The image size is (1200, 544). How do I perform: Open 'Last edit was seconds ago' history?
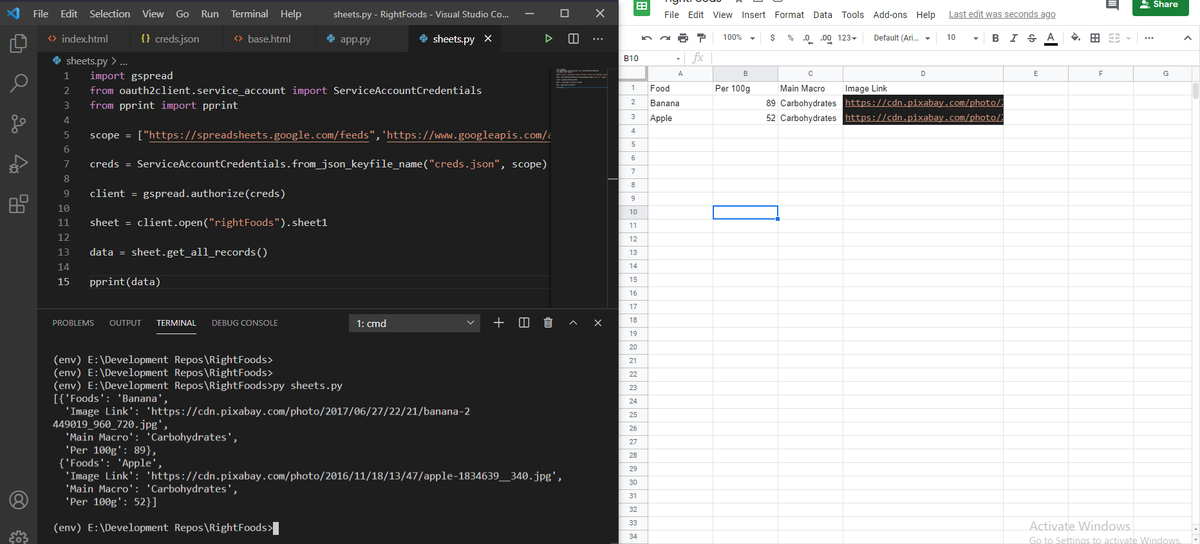point(1001,15)
